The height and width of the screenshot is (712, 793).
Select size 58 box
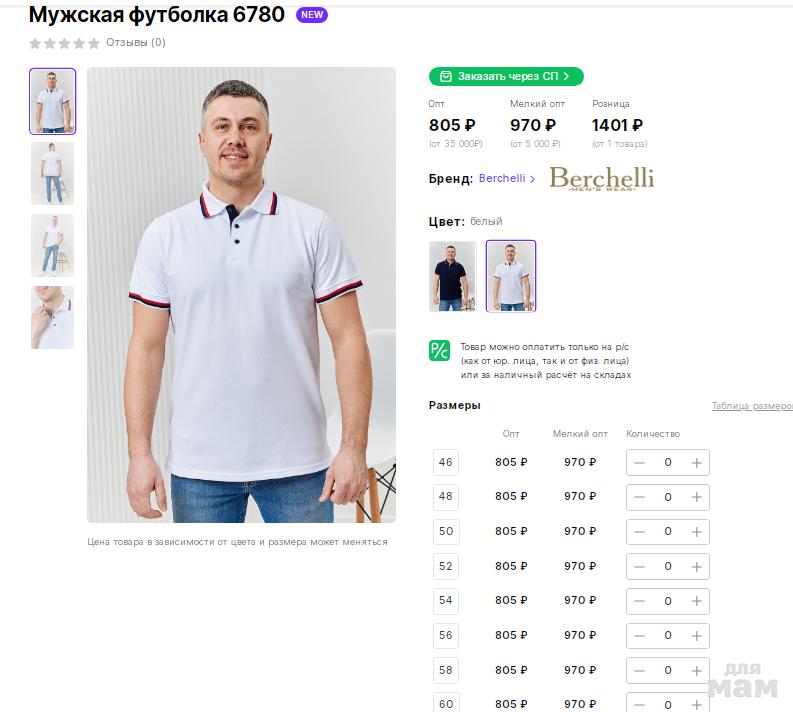(x=446, y=670)
